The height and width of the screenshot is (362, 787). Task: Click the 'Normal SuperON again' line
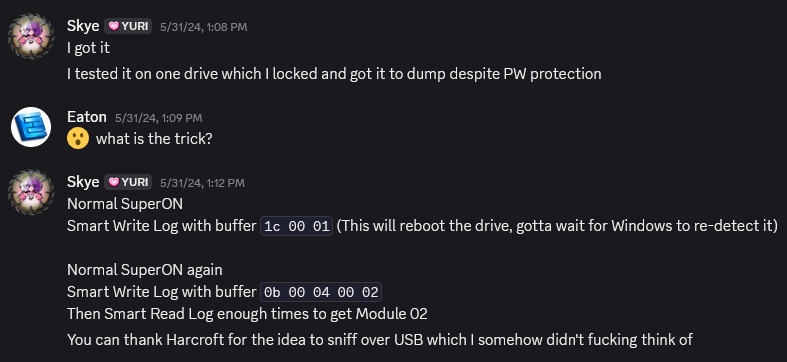145,270
